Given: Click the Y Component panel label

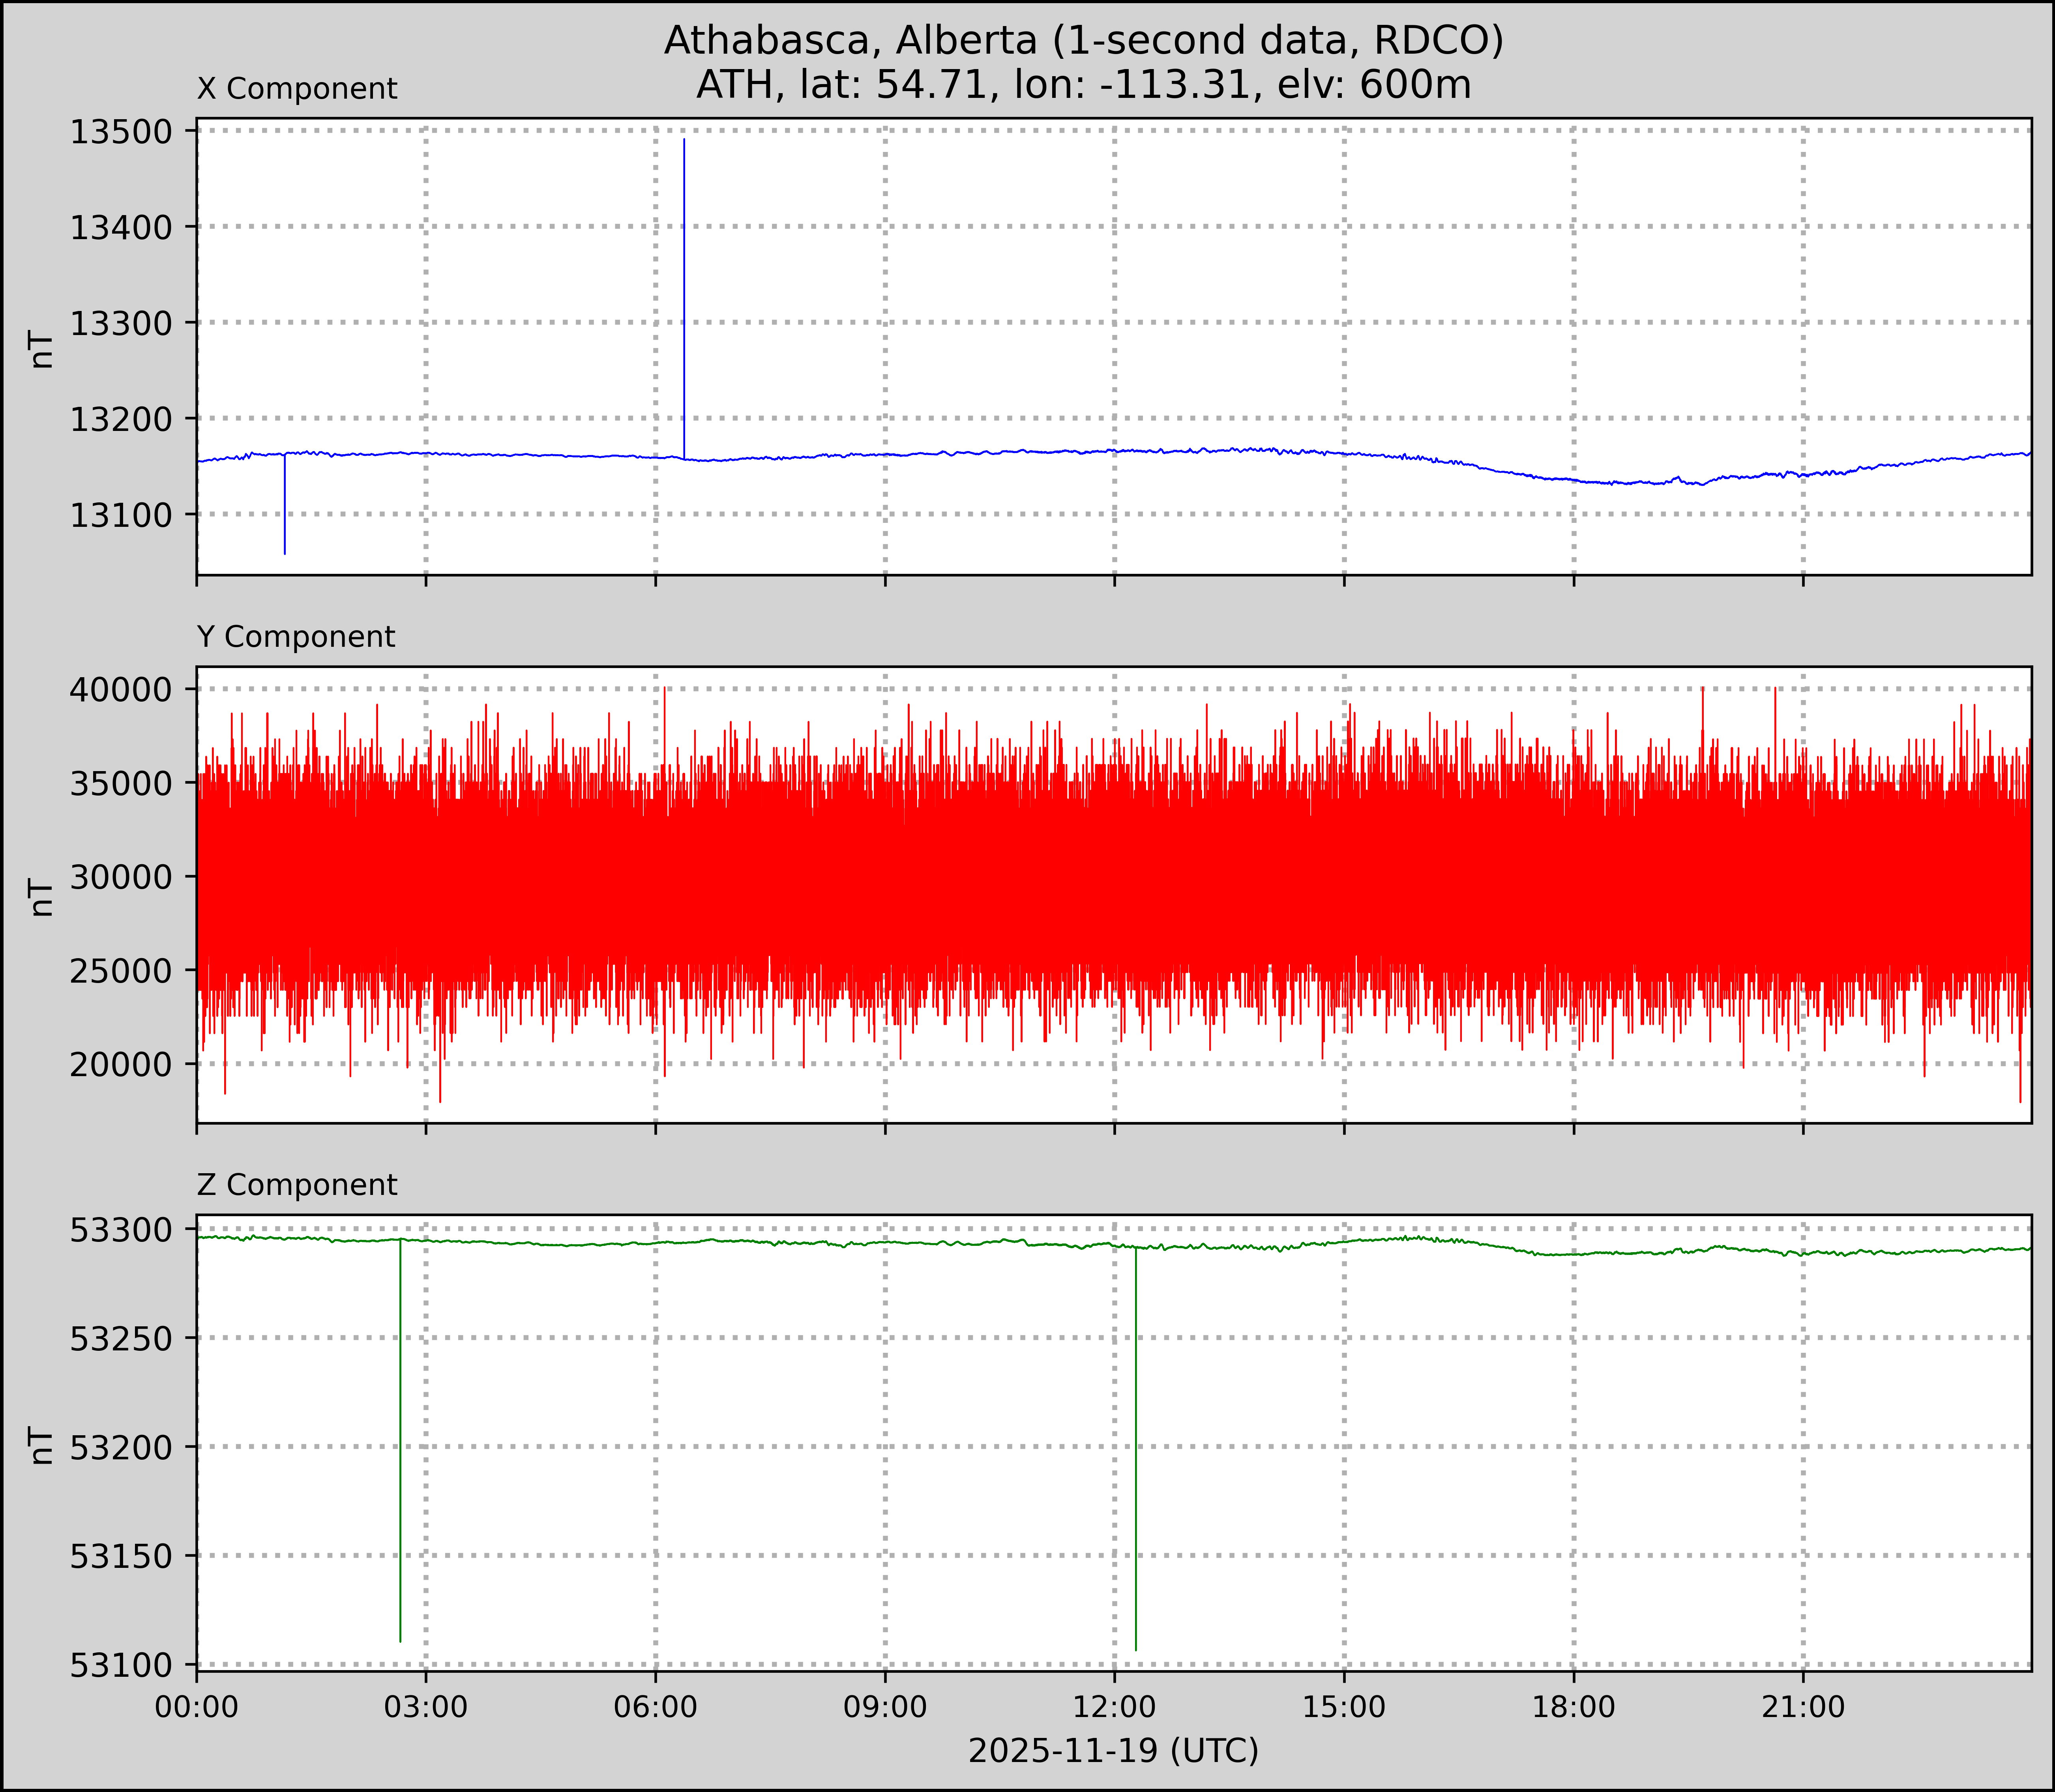Looking at the screenshot, I should pyautogui.click(x=296, y=637).
